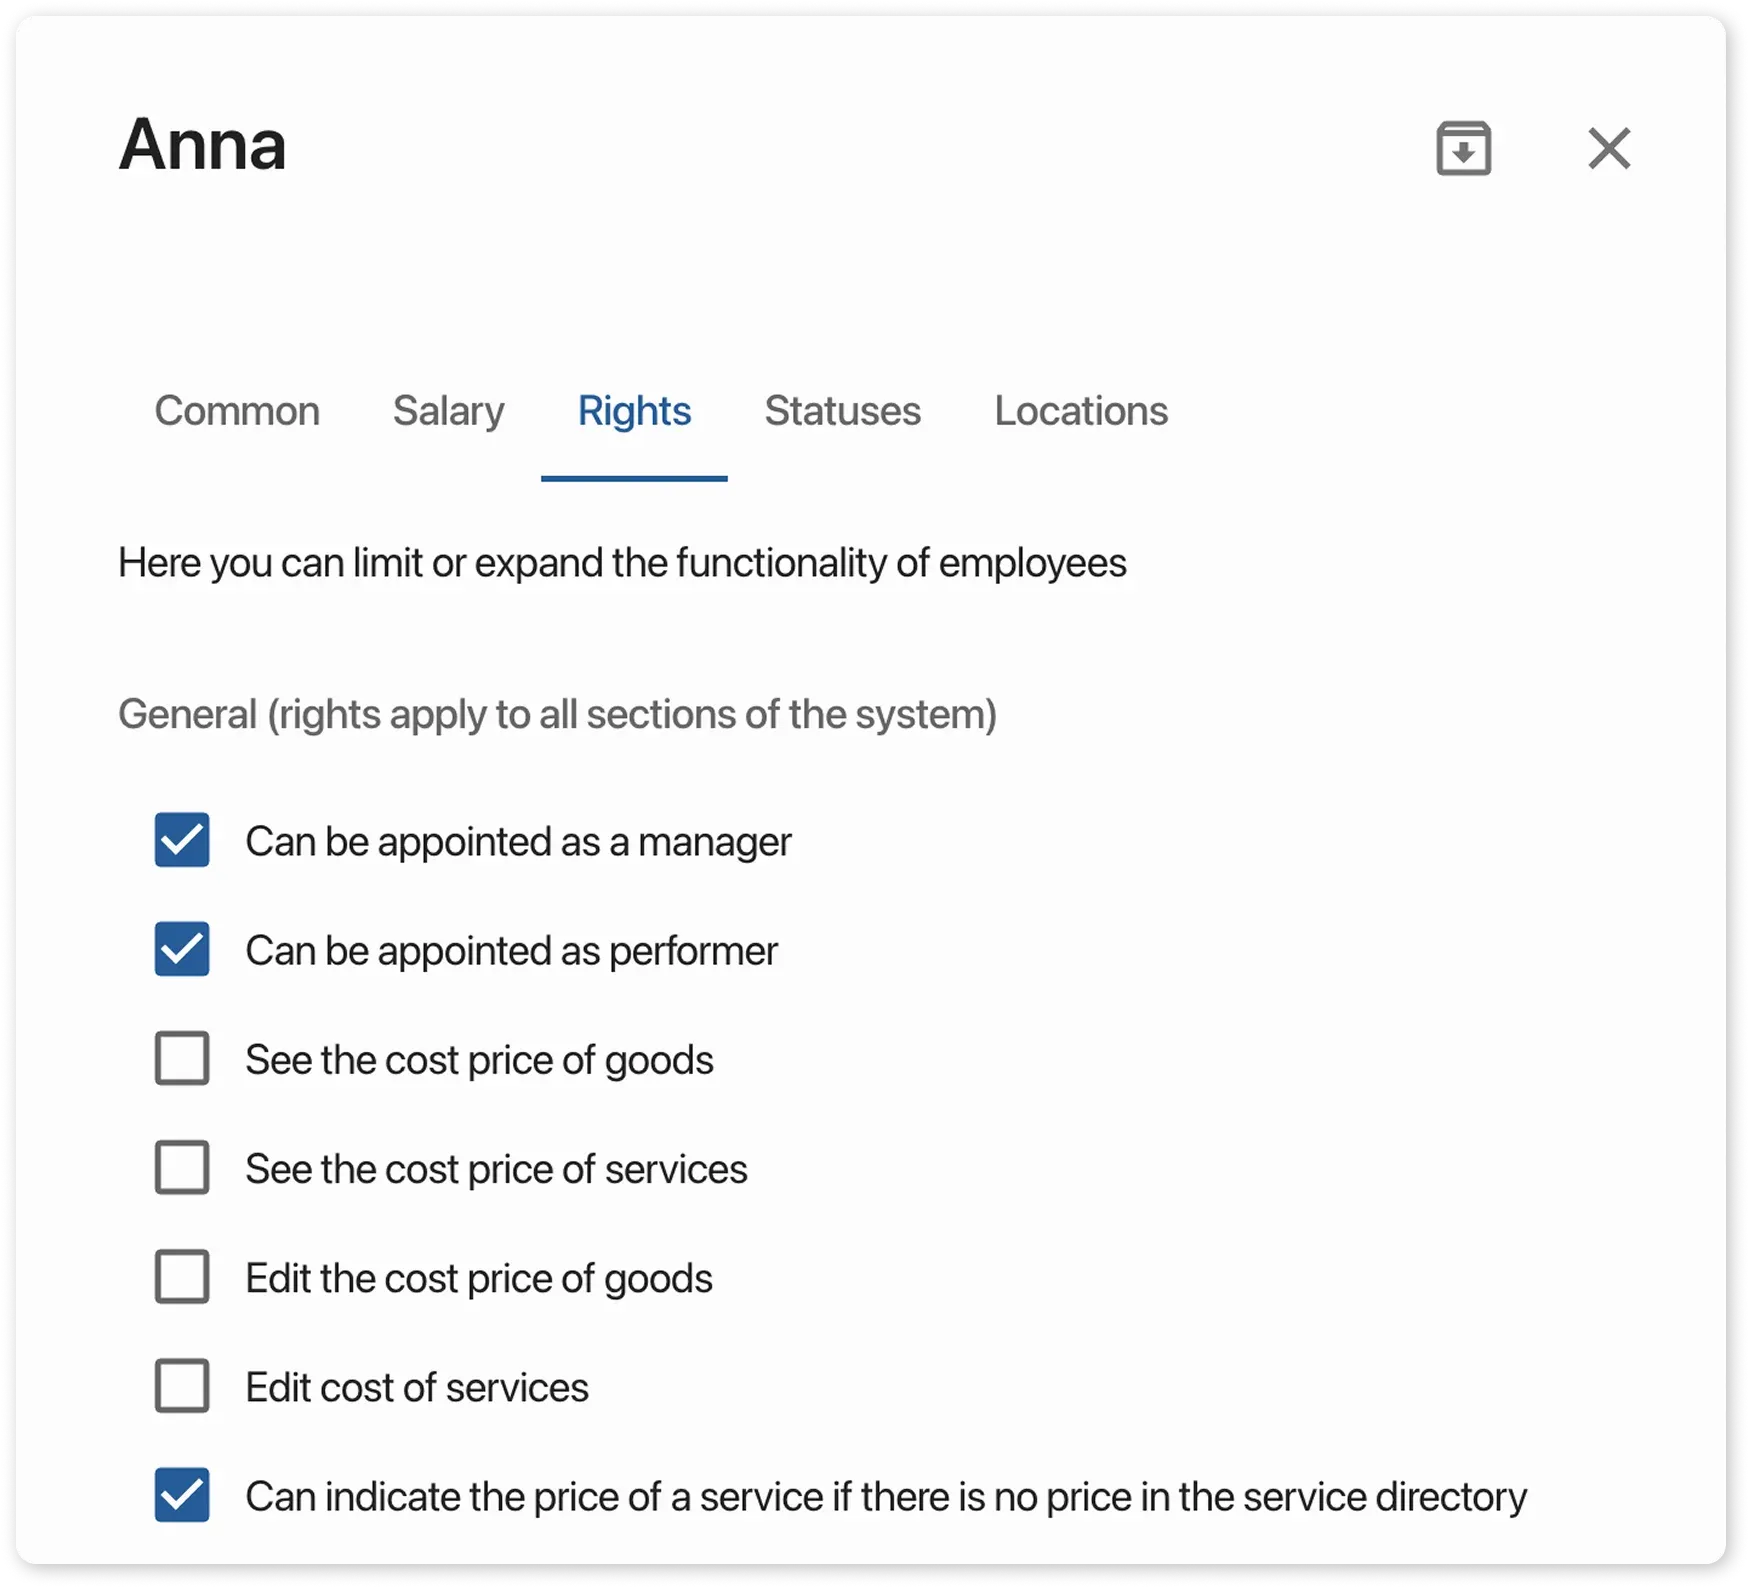
Task: Uncheck 'Can be appointed as a manager'
Action: click(x=181, y=841)
